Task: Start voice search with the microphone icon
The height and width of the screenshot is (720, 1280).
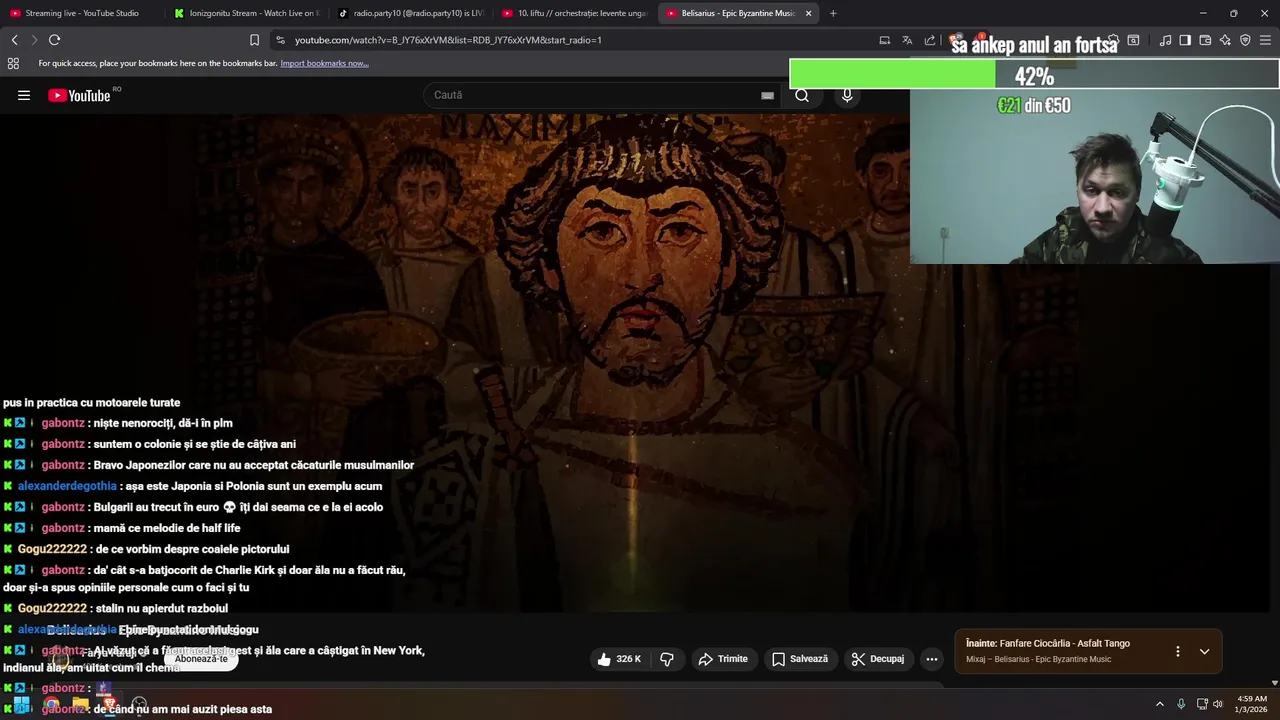Action: click(847, 95)
